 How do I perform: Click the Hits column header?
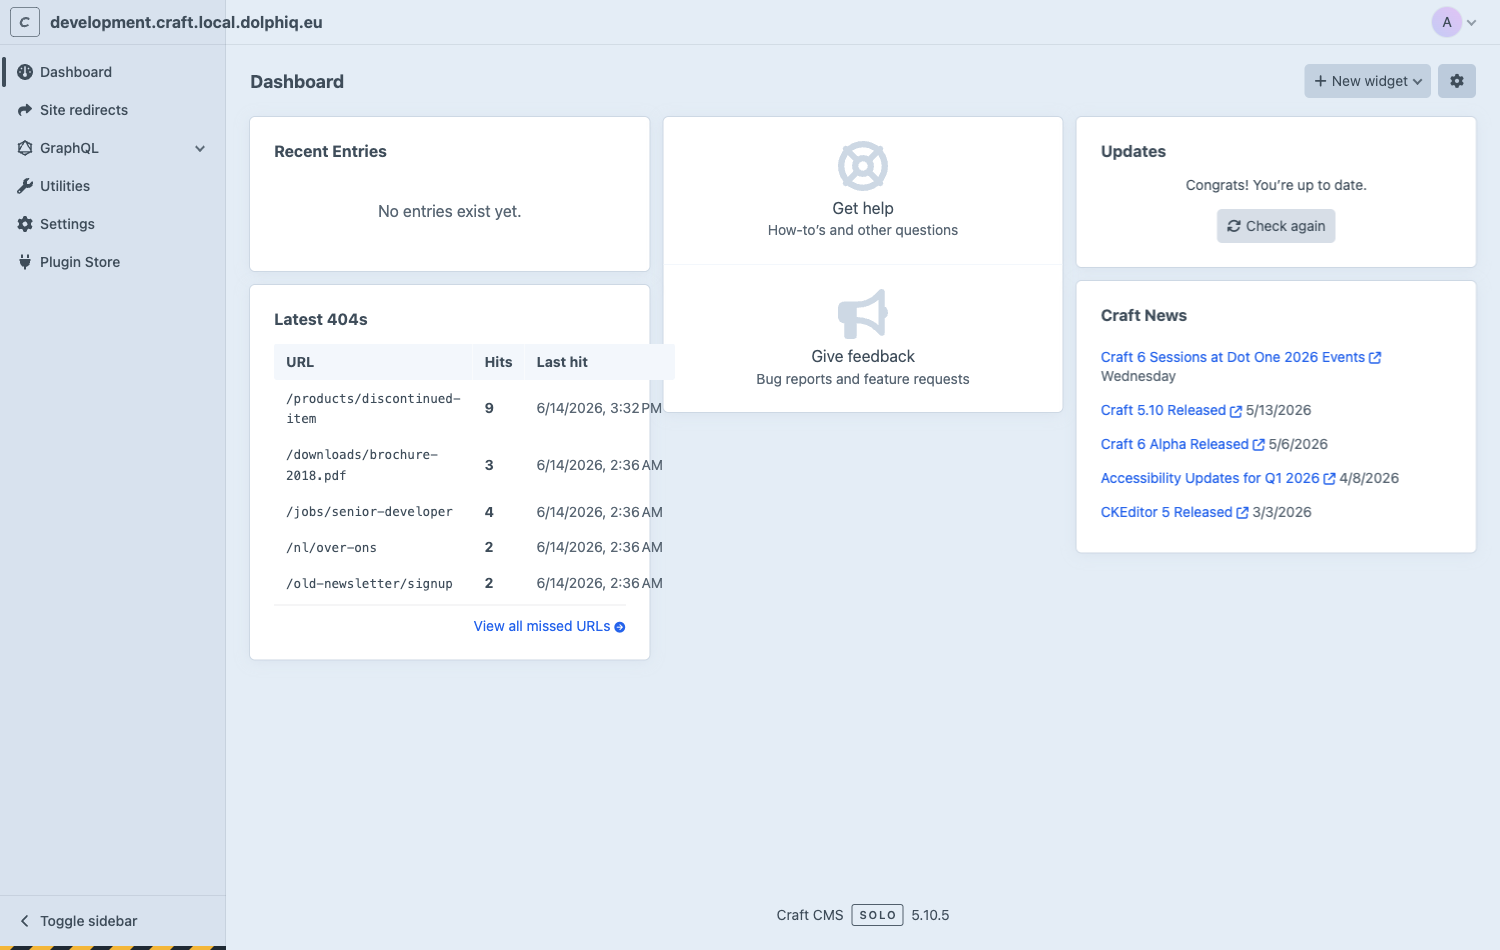(x=498, y=362)
